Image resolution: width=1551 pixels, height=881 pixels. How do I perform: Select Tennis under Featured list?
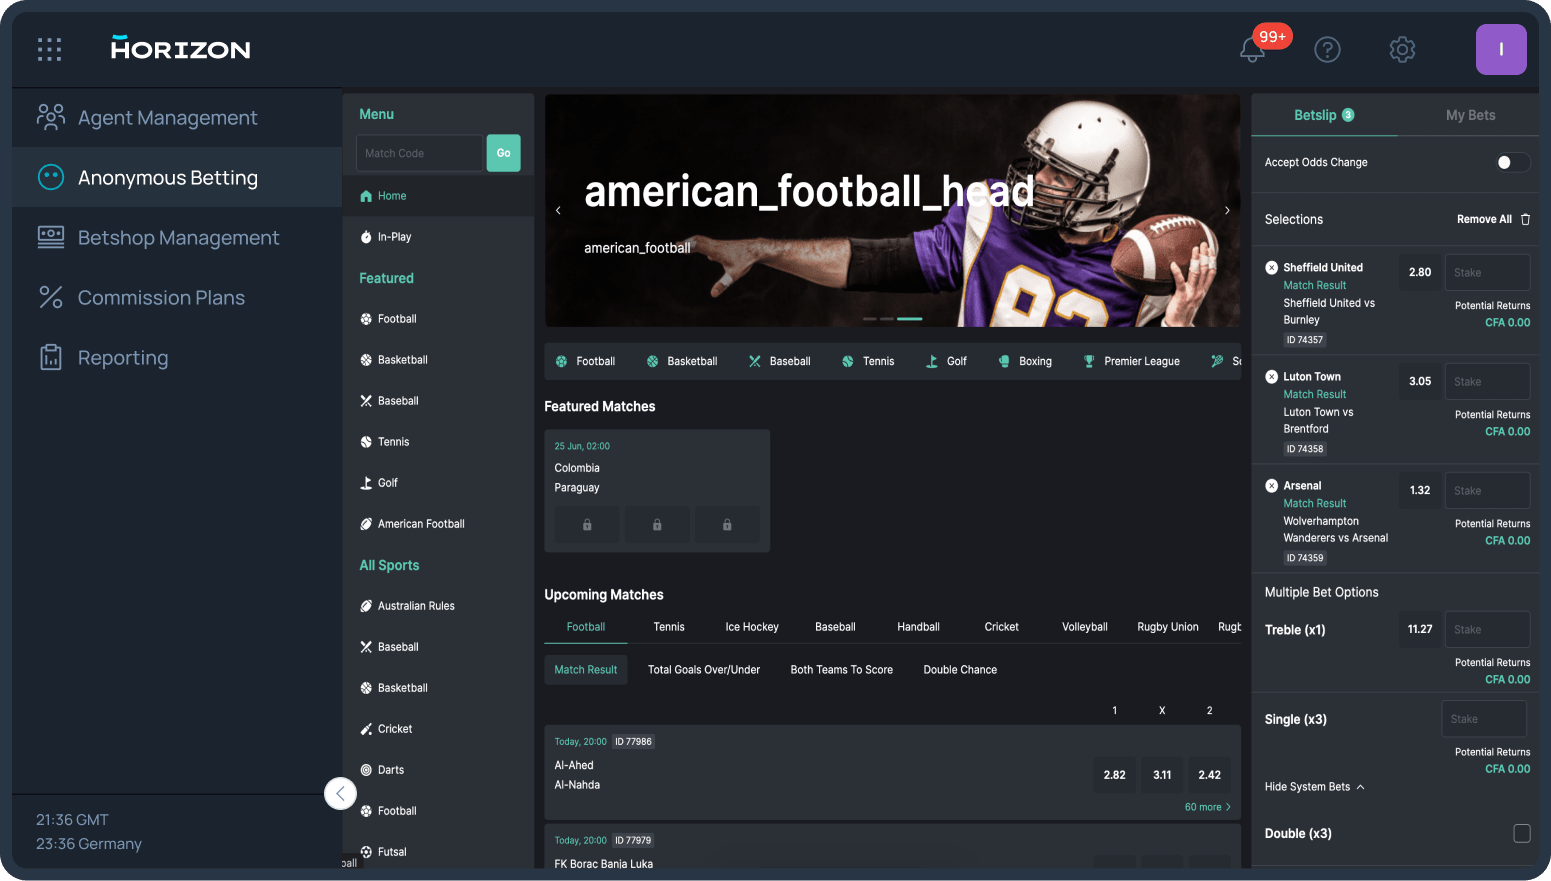[x=438, y=442]
